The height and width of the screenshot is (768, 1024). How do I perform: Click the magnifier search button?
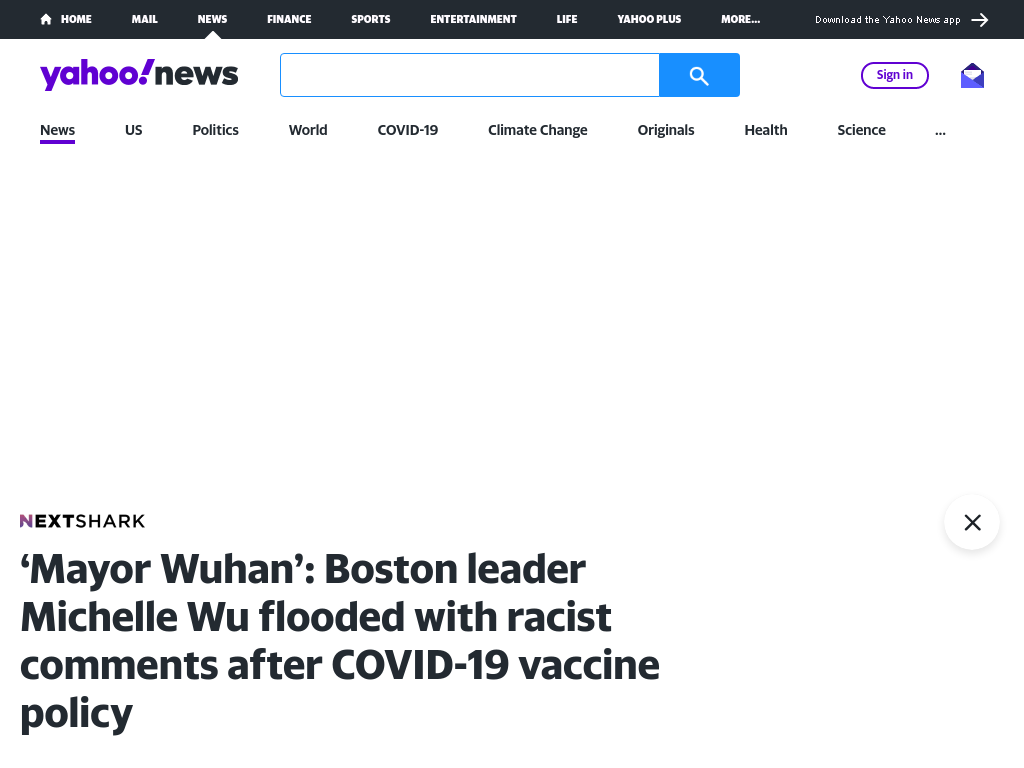[x=699, y=75]
